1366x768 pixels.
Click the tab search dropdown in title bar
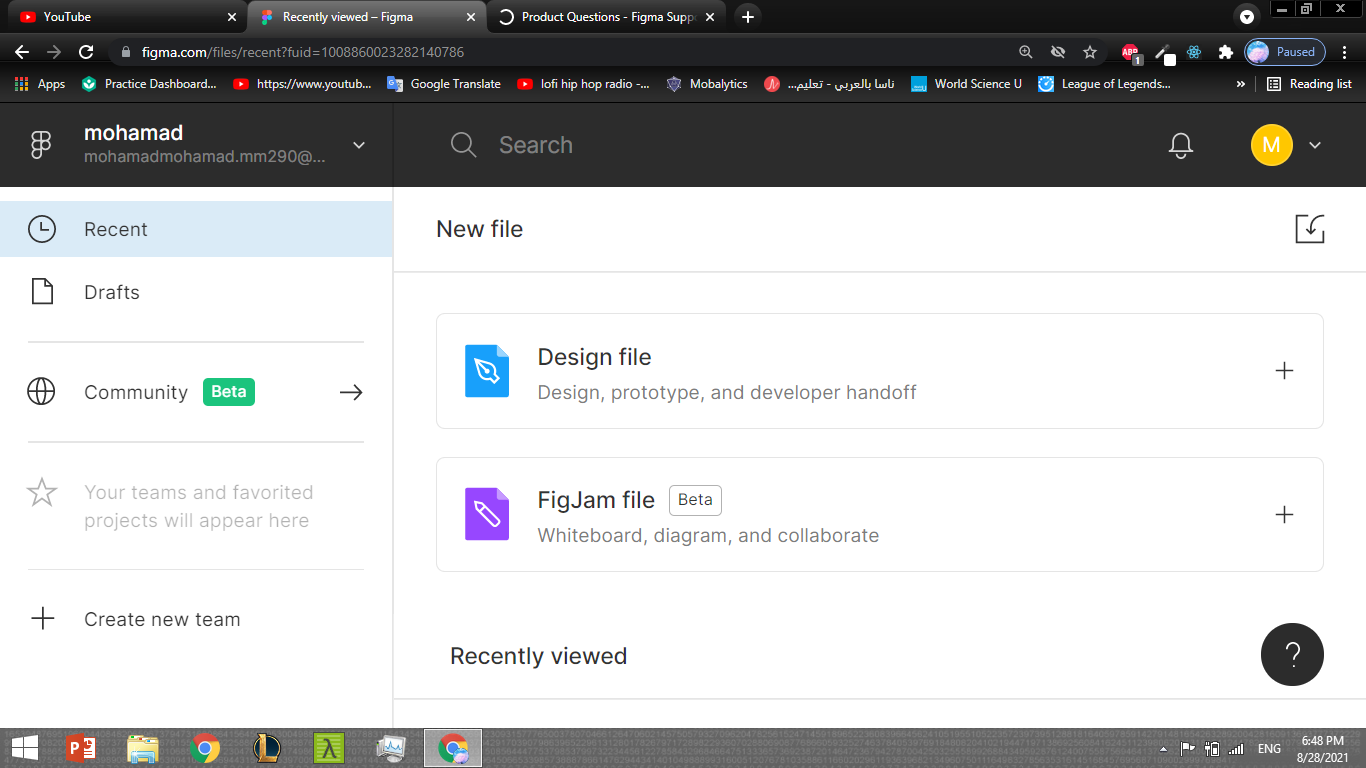click(1247, 17)
